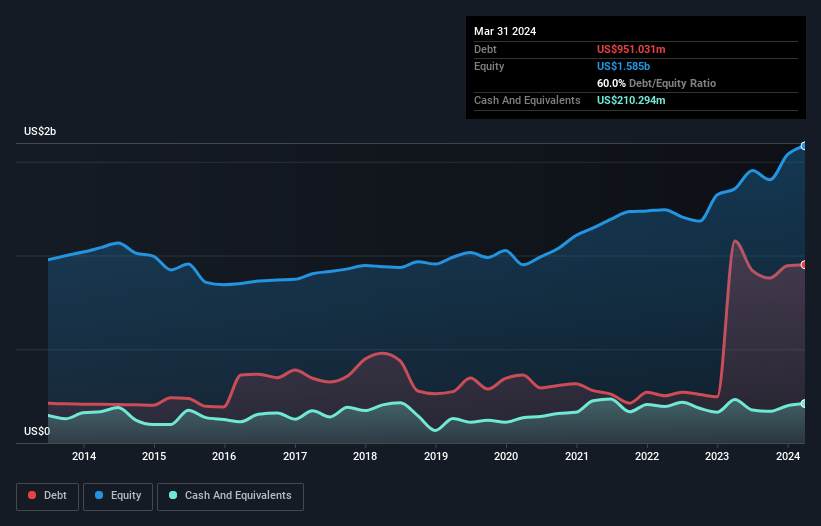Click the red Debt legend dot
Image resolution: width=821 pixels, height=526 pixels.
[32, 495]
